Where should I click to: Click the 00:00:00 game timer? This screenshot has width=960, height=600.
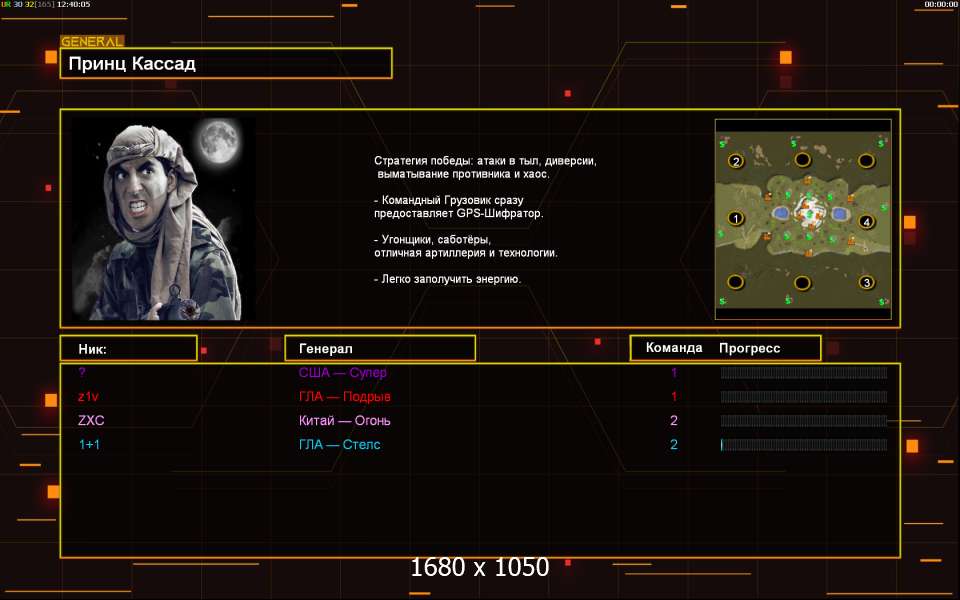point(940,4)
